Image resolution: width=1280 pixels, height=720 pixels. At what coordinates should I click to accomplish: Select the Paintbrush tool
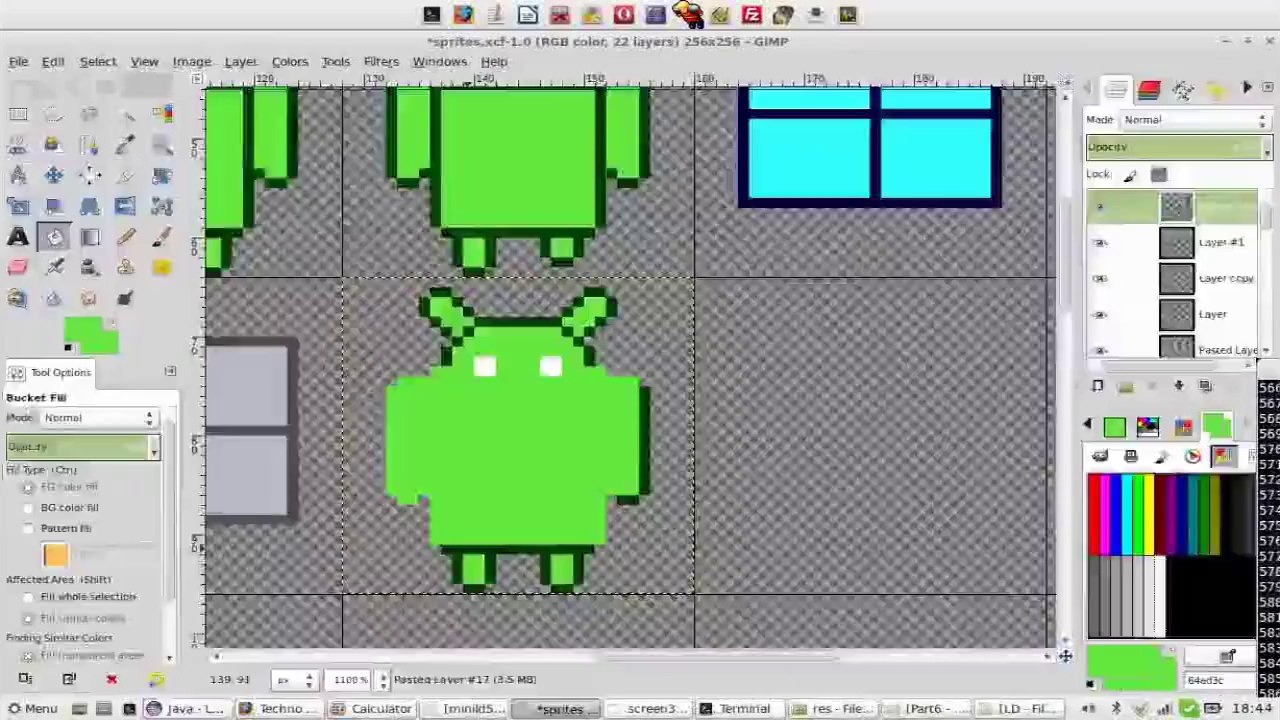pyautogui.click(x=162, y=237)
